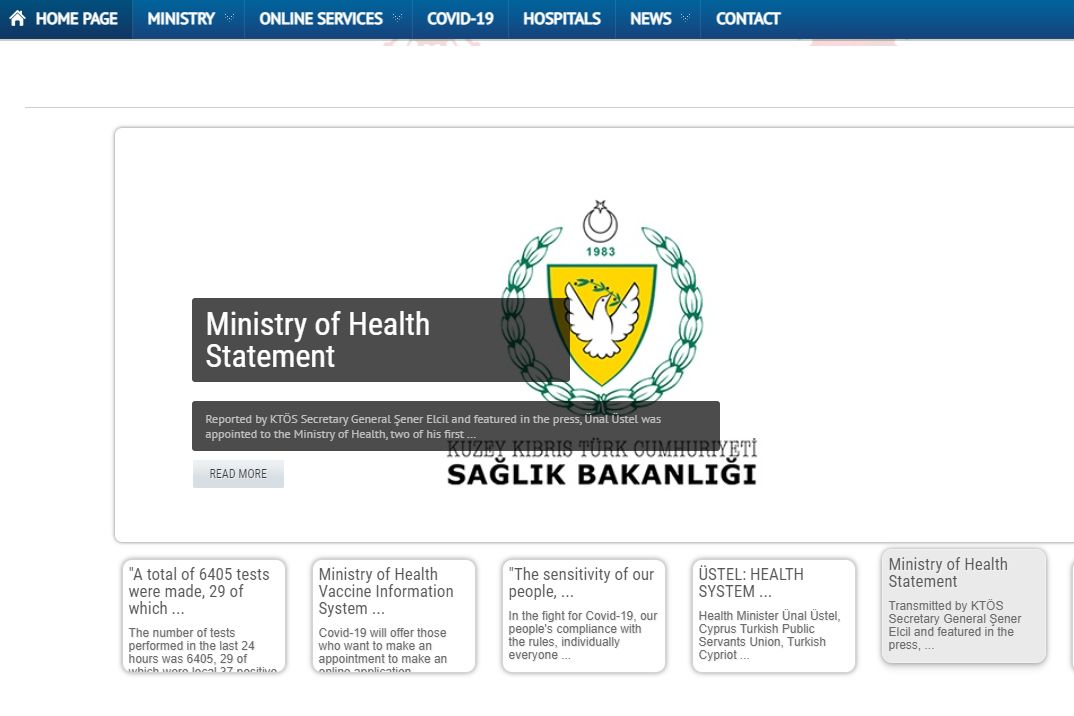Open the HOSPITALS page
This screenshot has height=716, width=1074.
click(562, 18)
